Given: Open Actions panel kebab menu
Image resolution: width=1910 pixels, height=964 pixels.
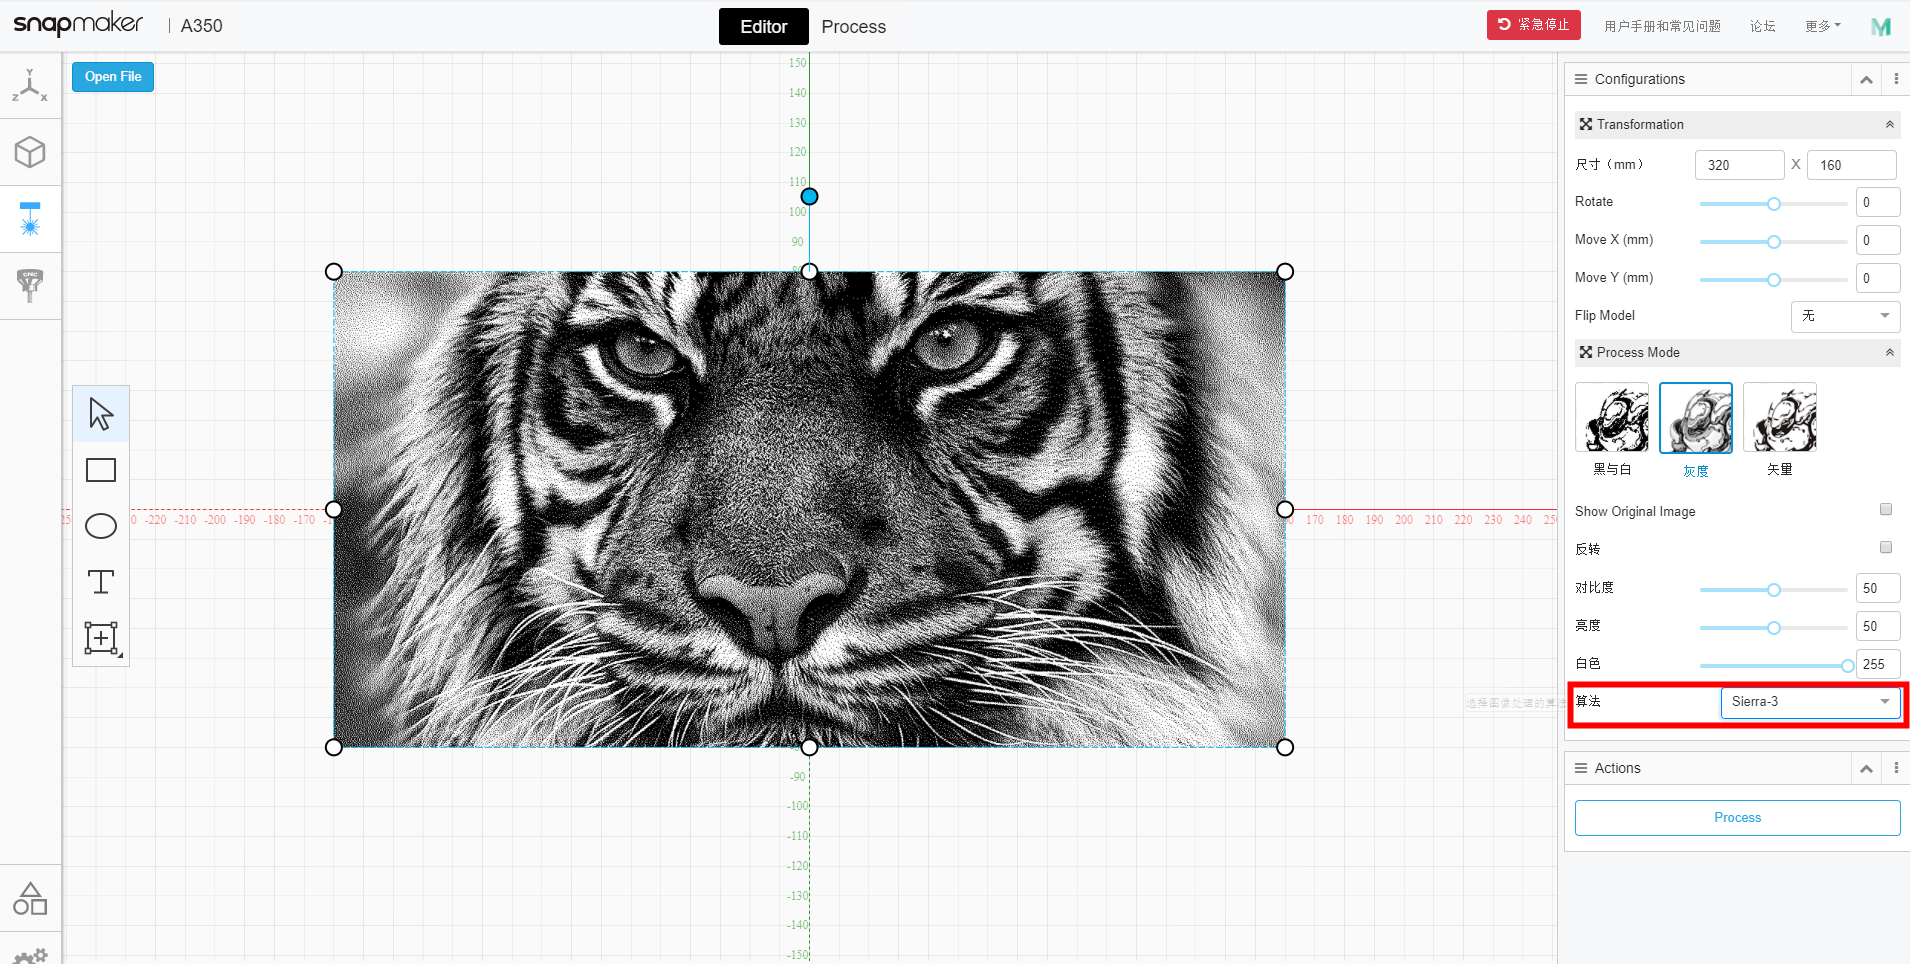Looking at the screenshot, I should tap(1896, 768).
